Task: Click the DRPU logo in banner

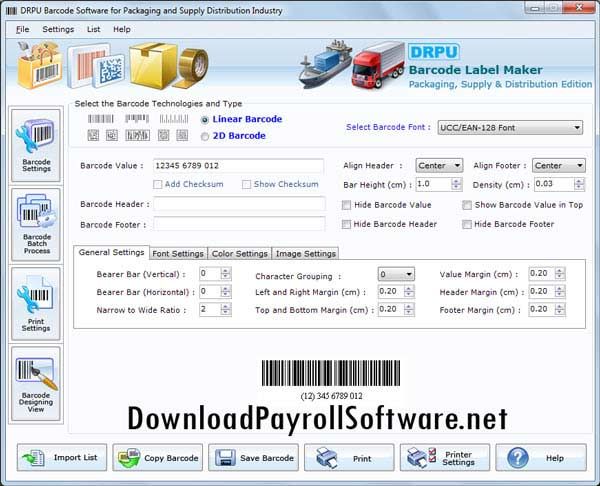Action: (x=434, y=52)
